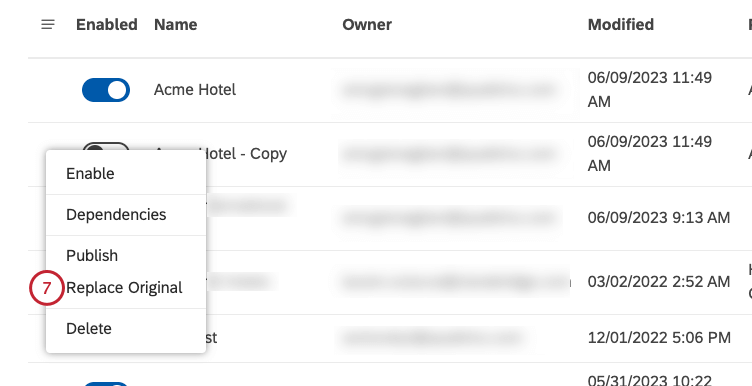Choose Replace Original menu option
This screenshot has width=752, height=386.
126,288
